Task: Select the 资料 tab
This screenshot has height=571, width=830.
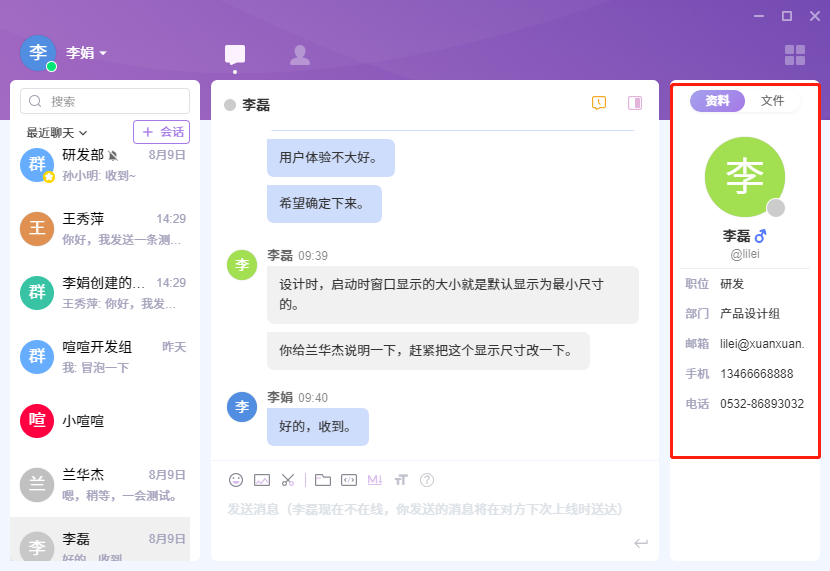Action: (717, 101)
